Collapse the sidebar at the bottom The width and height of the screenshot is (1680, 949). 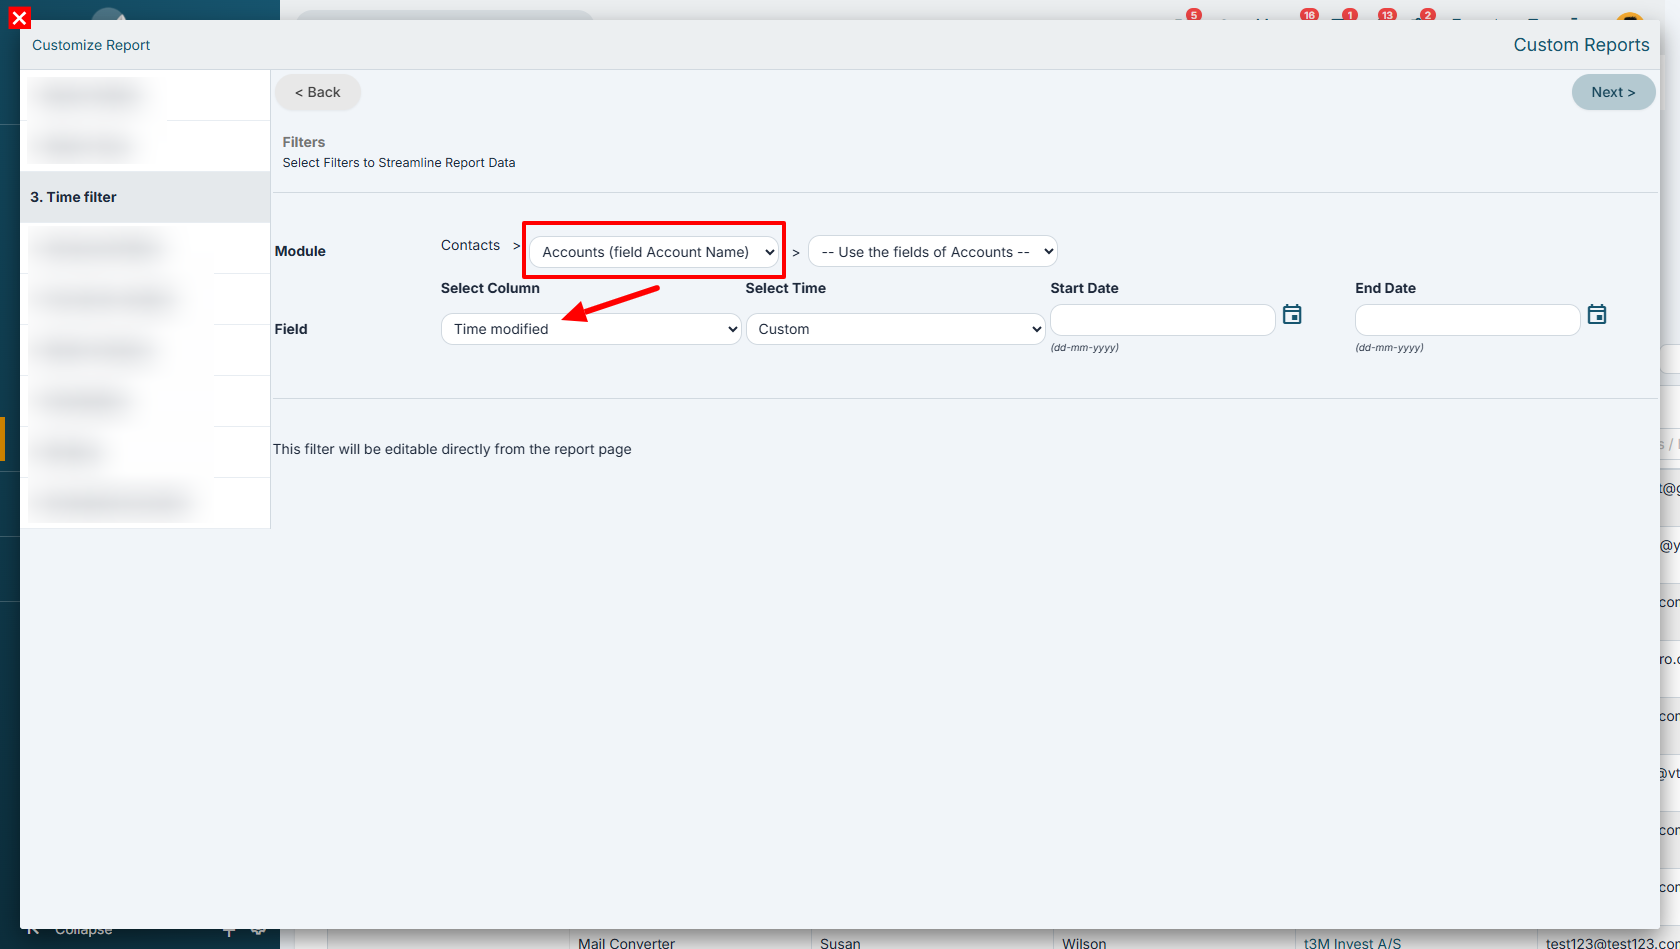pos(83,930)
